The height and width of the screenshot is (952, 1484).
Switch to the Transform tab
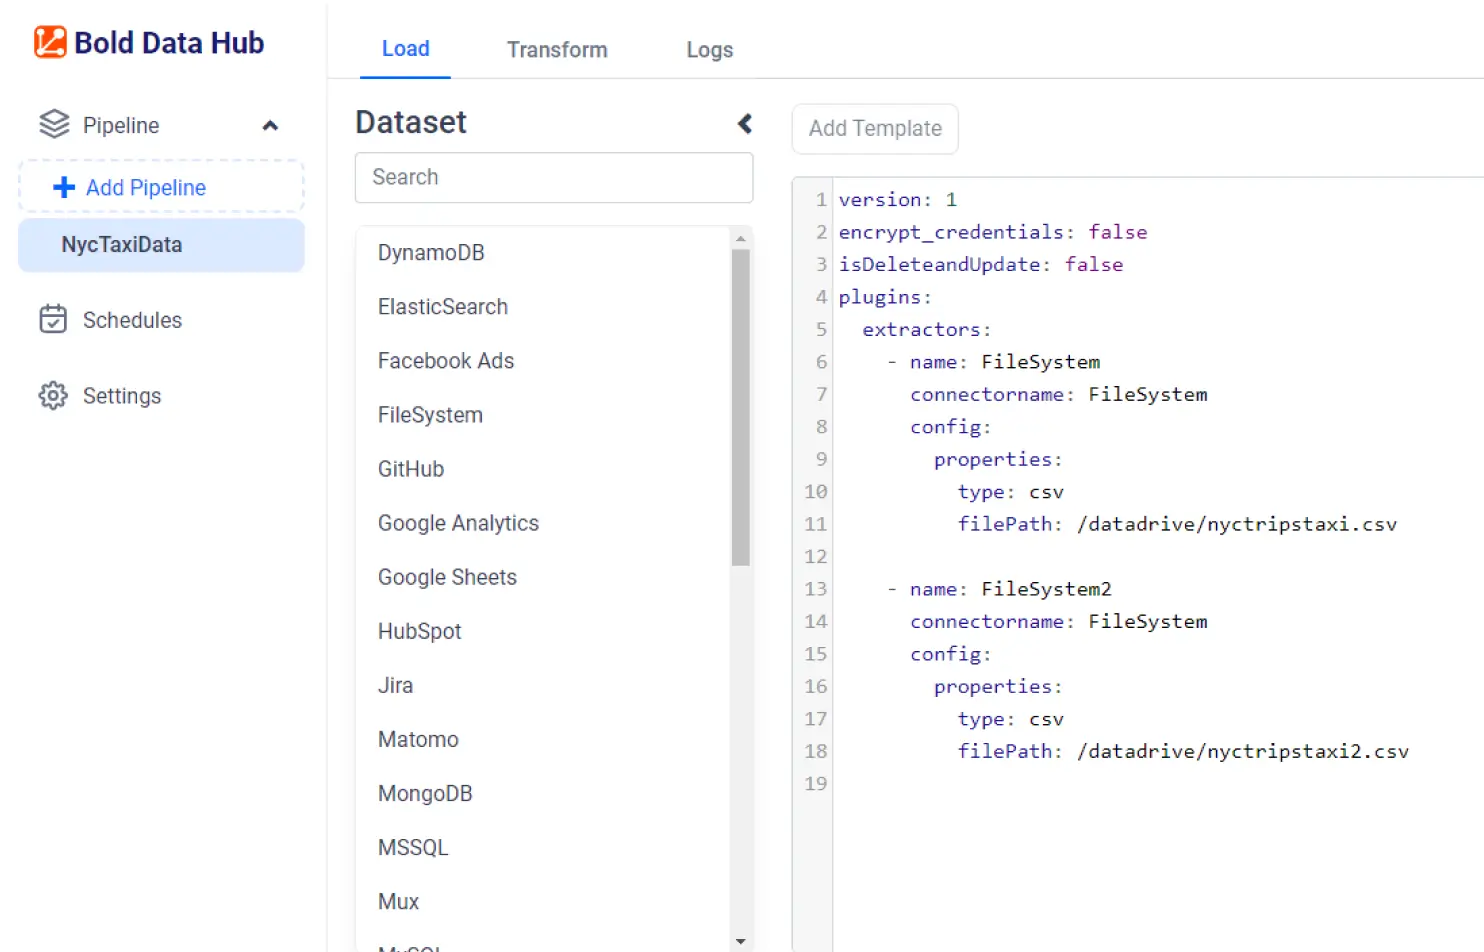pyautogui.click(x=557, y=50)
